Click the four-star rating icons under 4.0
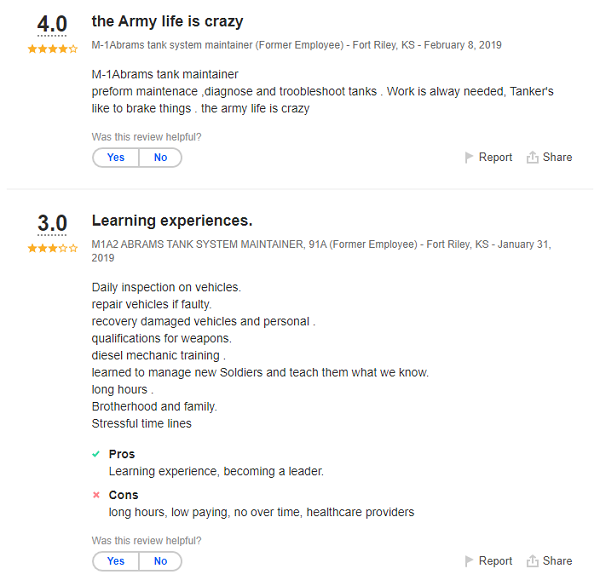The width and height of the screenshot is (600, 586). 52,48
